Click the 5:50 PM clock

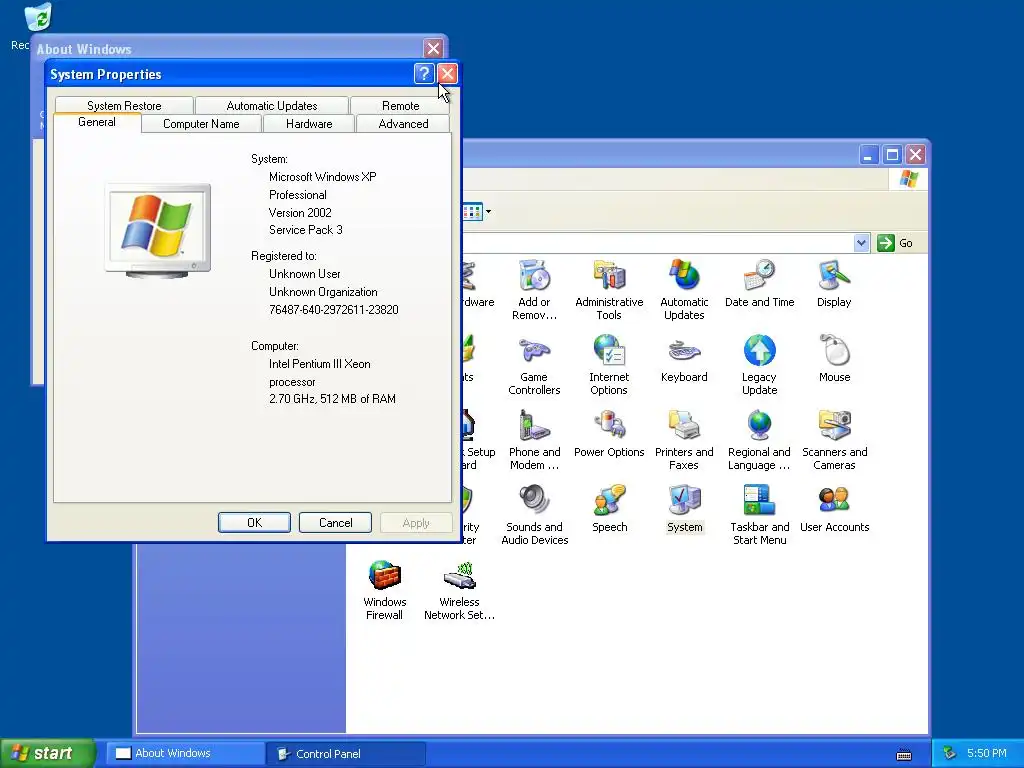click(x=987, y=753)
